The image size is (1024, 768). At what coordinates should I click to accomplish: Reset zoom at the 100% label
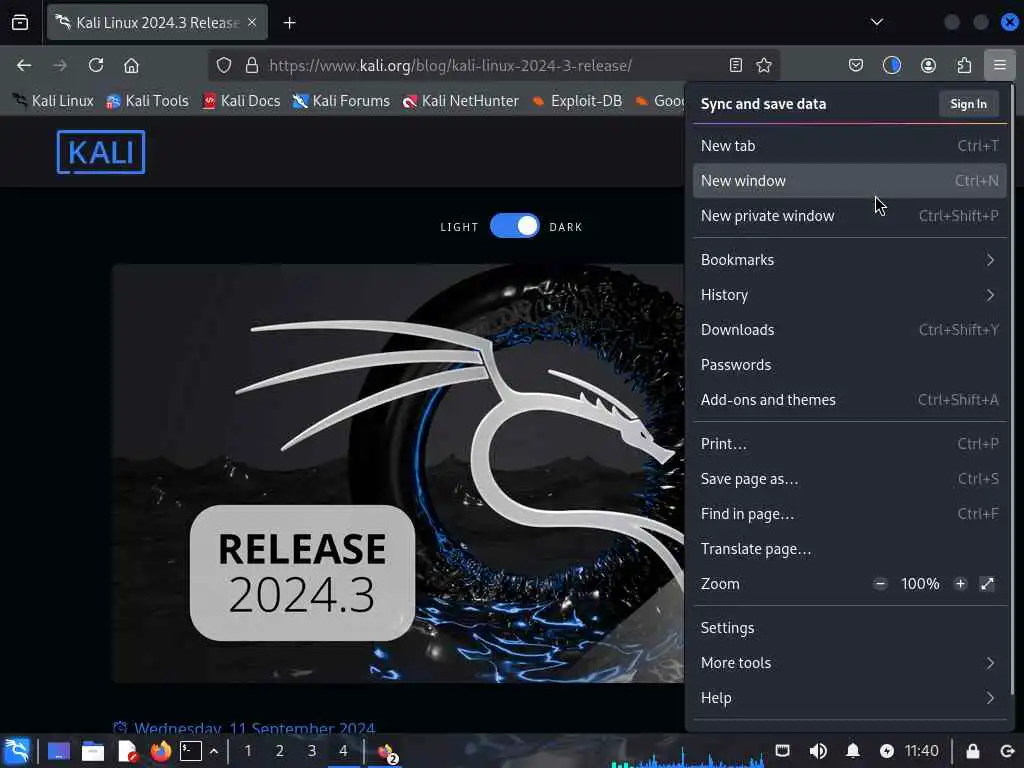[x=920, y=584]
